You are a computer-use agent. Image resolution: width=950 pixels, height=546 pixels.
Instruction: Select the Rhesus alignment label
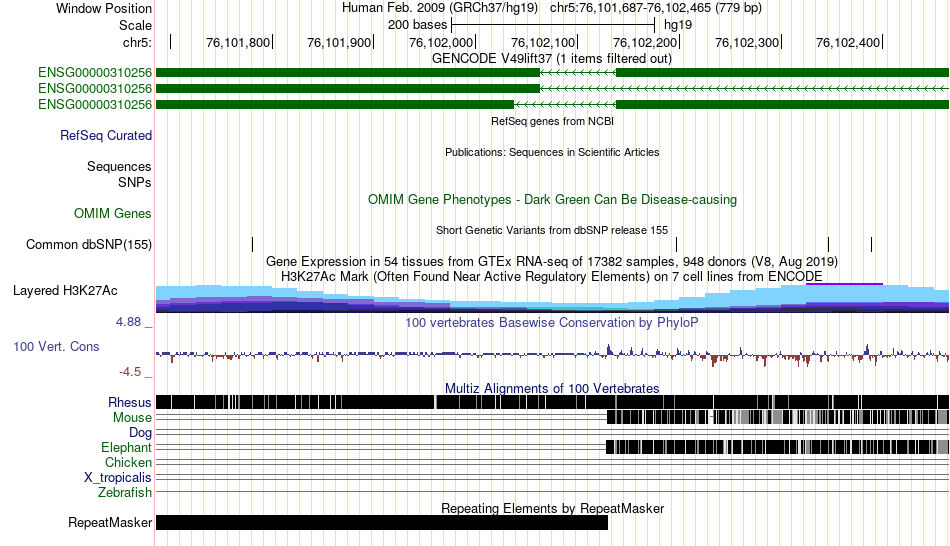coord(130,402)
